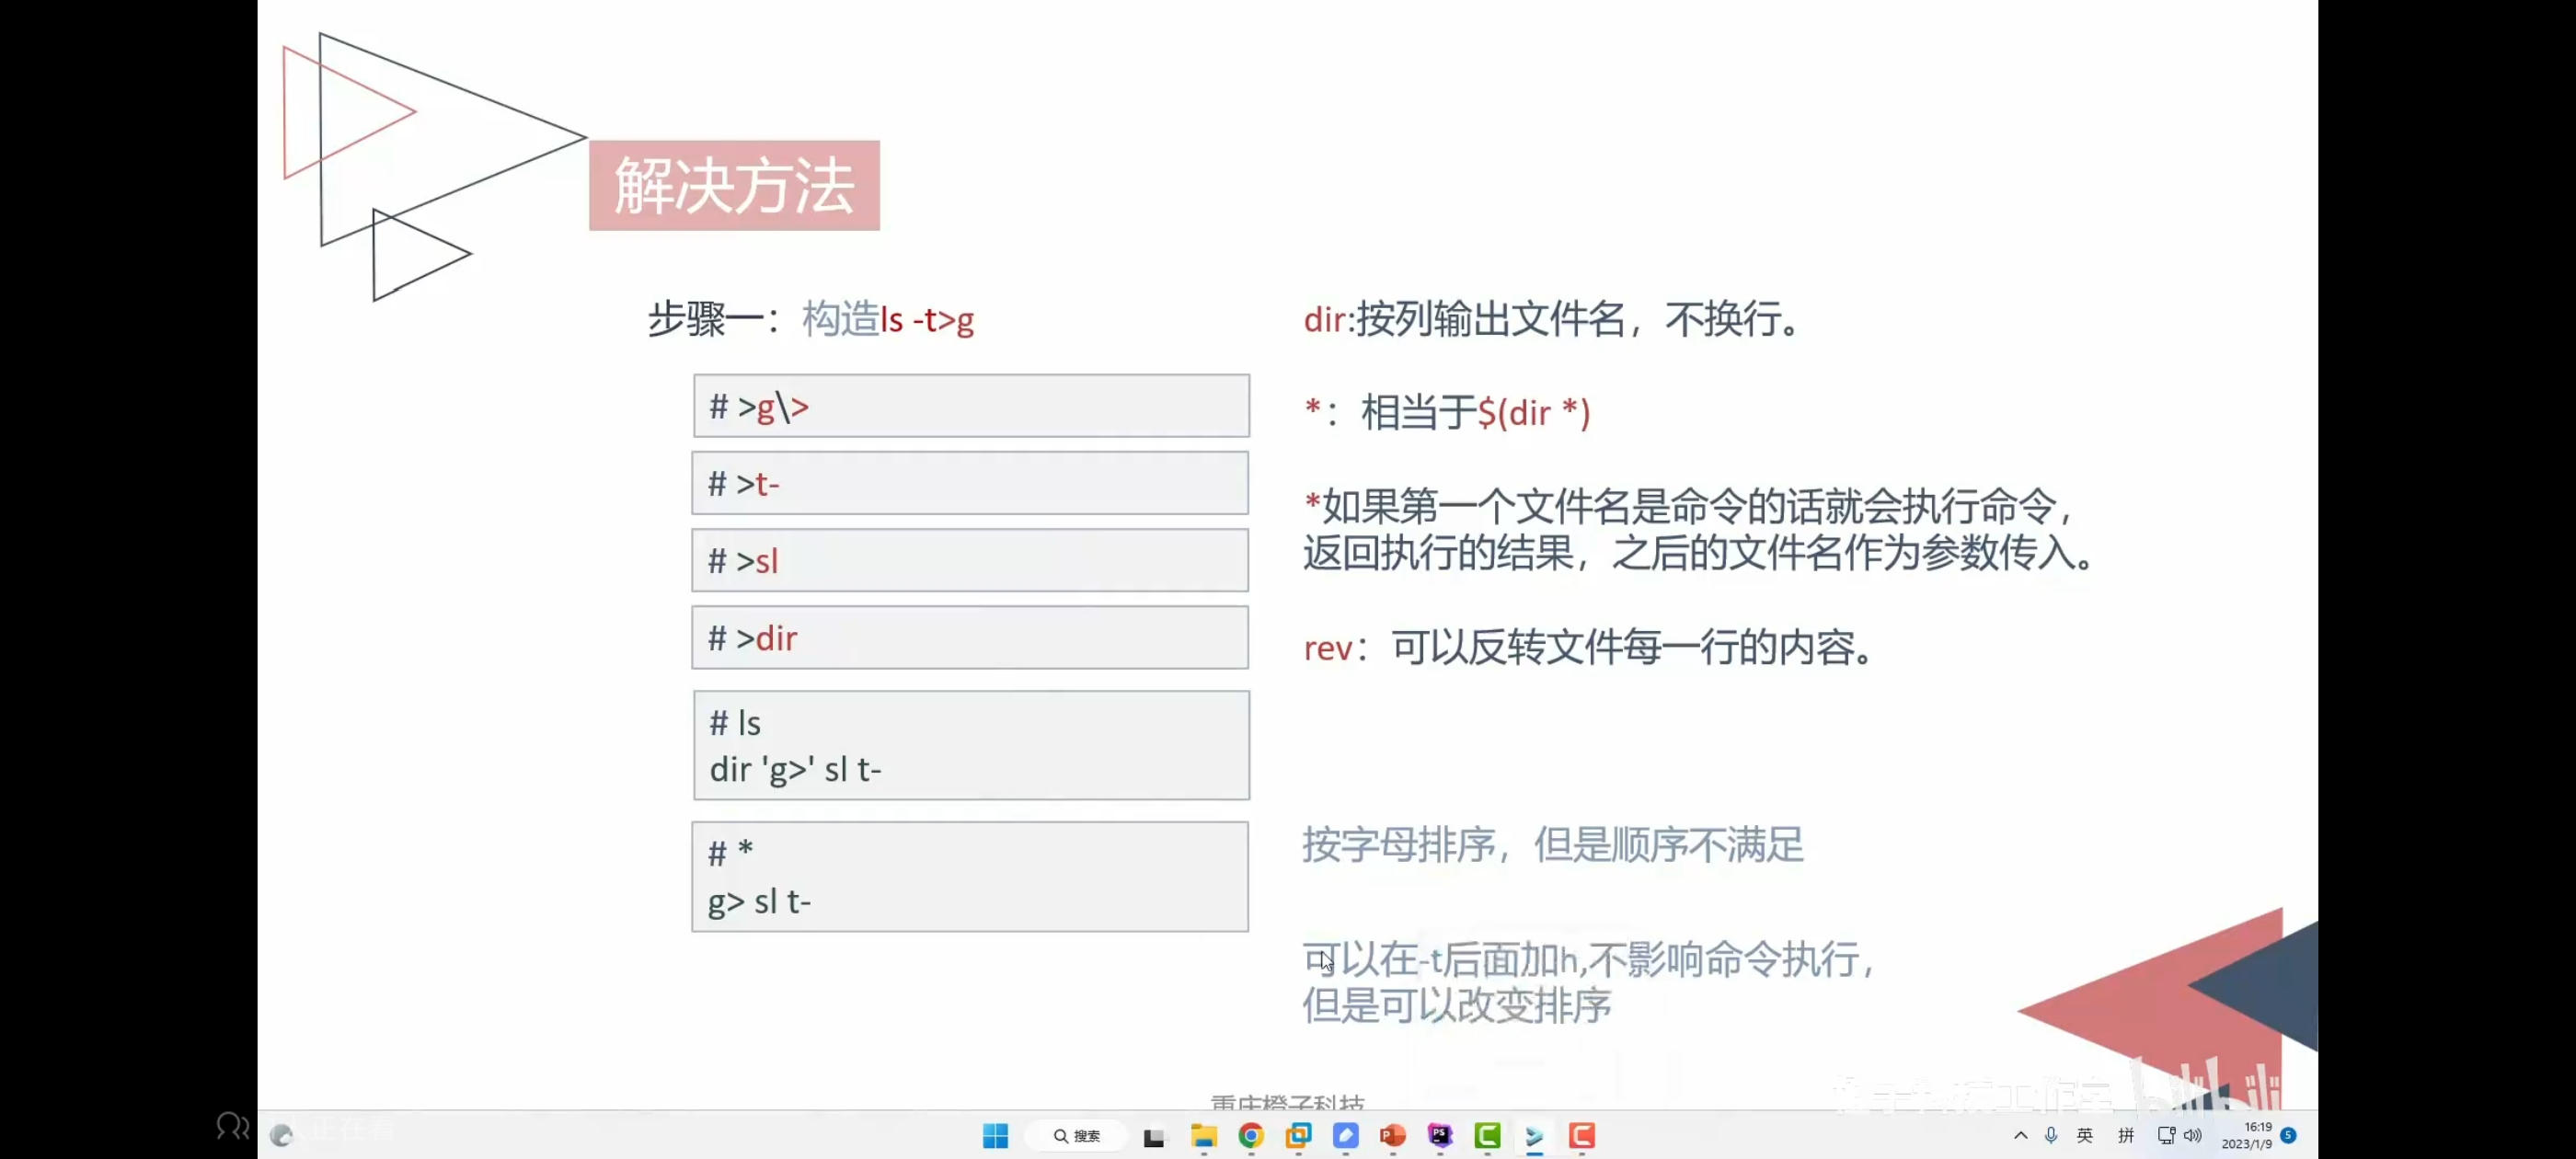
Task: Open the blue pen-note app on the taskbar
Action: coord(1345,1135)
